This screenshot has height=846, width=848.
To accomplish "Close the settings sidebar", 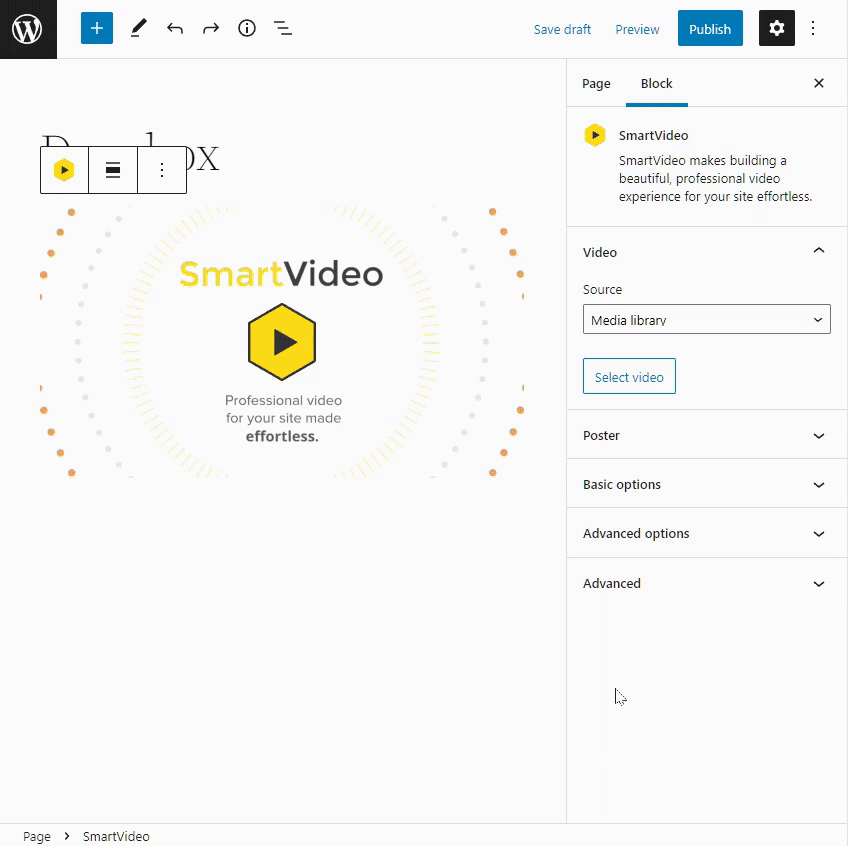I will 819,83.
